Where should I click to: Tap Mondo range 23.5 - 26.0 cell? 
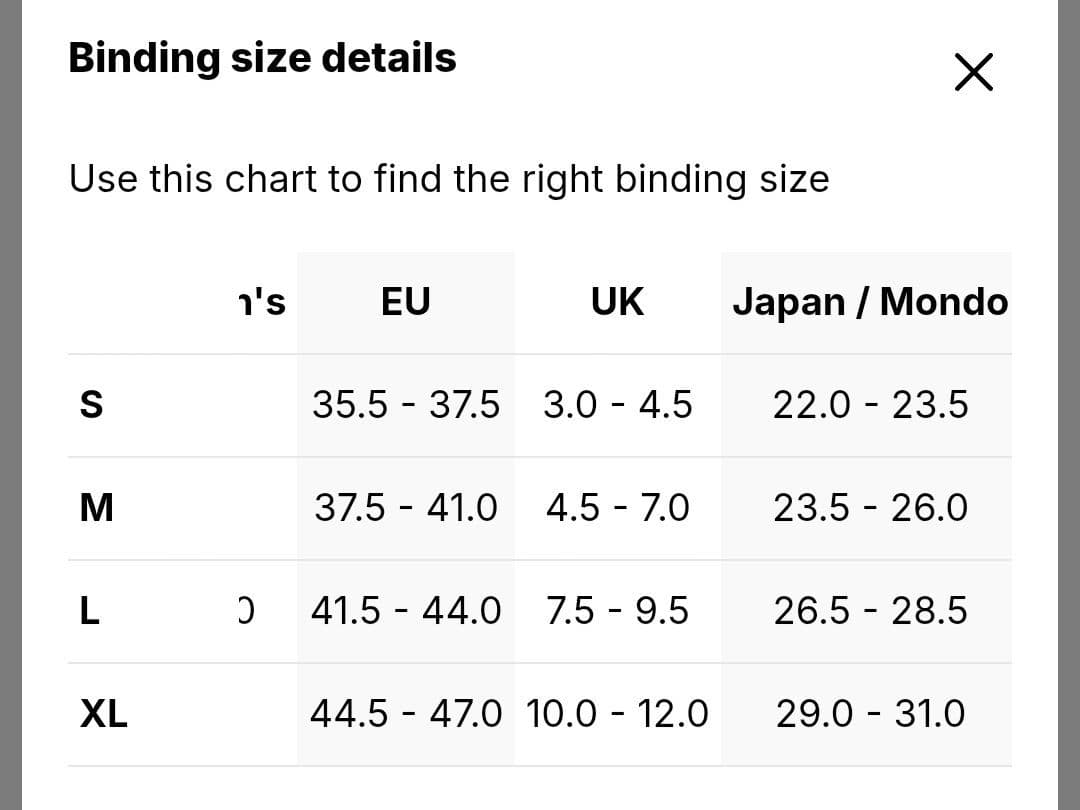[x=869, y=508]
